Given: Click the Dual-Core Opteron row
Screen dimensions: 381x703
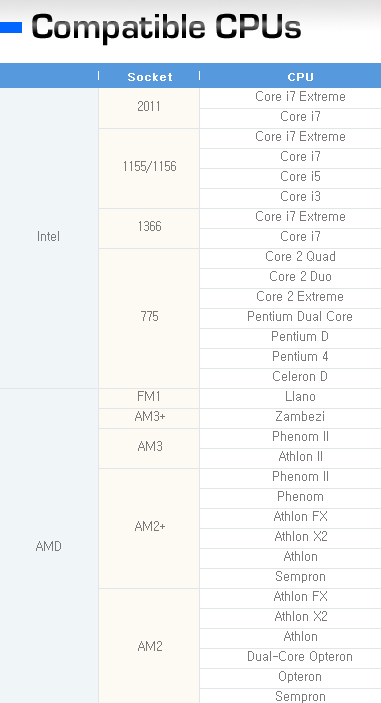Looking at the screenshot, I should tap(290, 658).
